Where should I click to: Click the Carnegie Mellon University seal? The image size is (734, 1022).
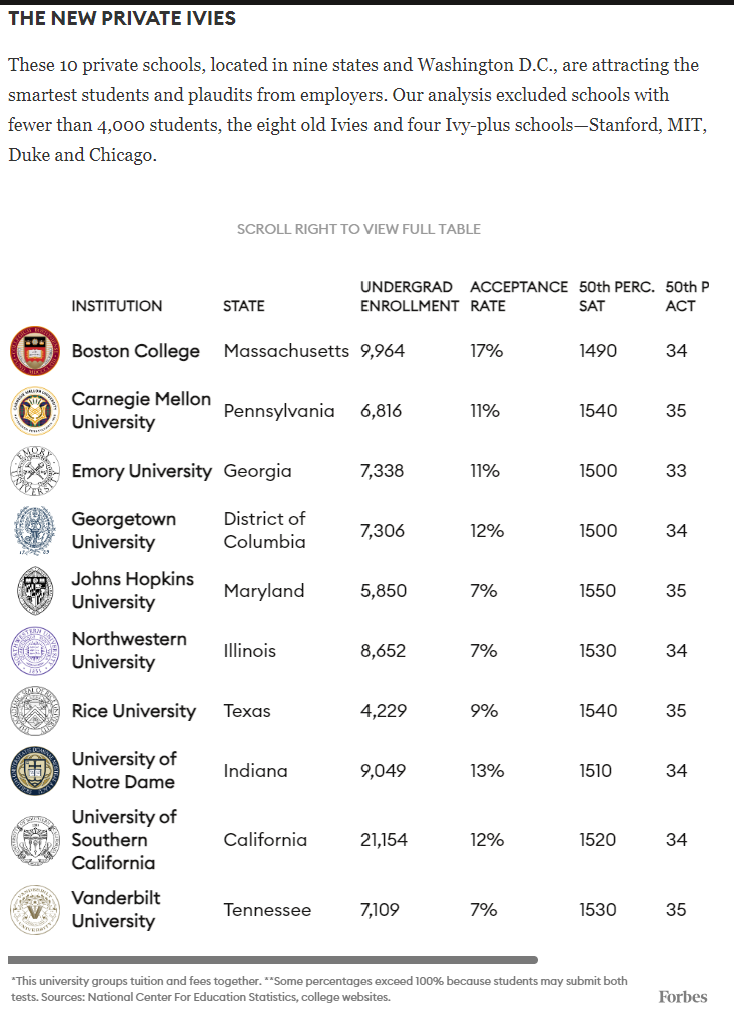pos(35,411)
